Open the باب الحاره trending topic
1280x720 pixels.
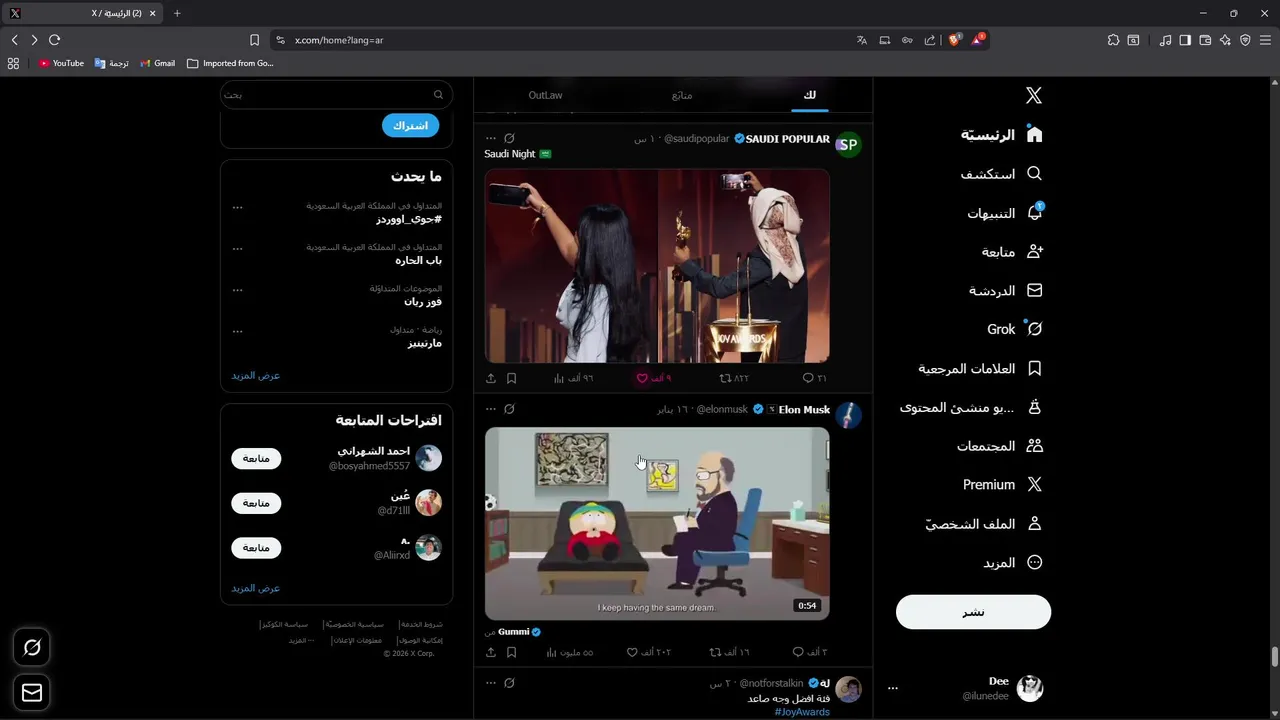(x=418, y=260)
